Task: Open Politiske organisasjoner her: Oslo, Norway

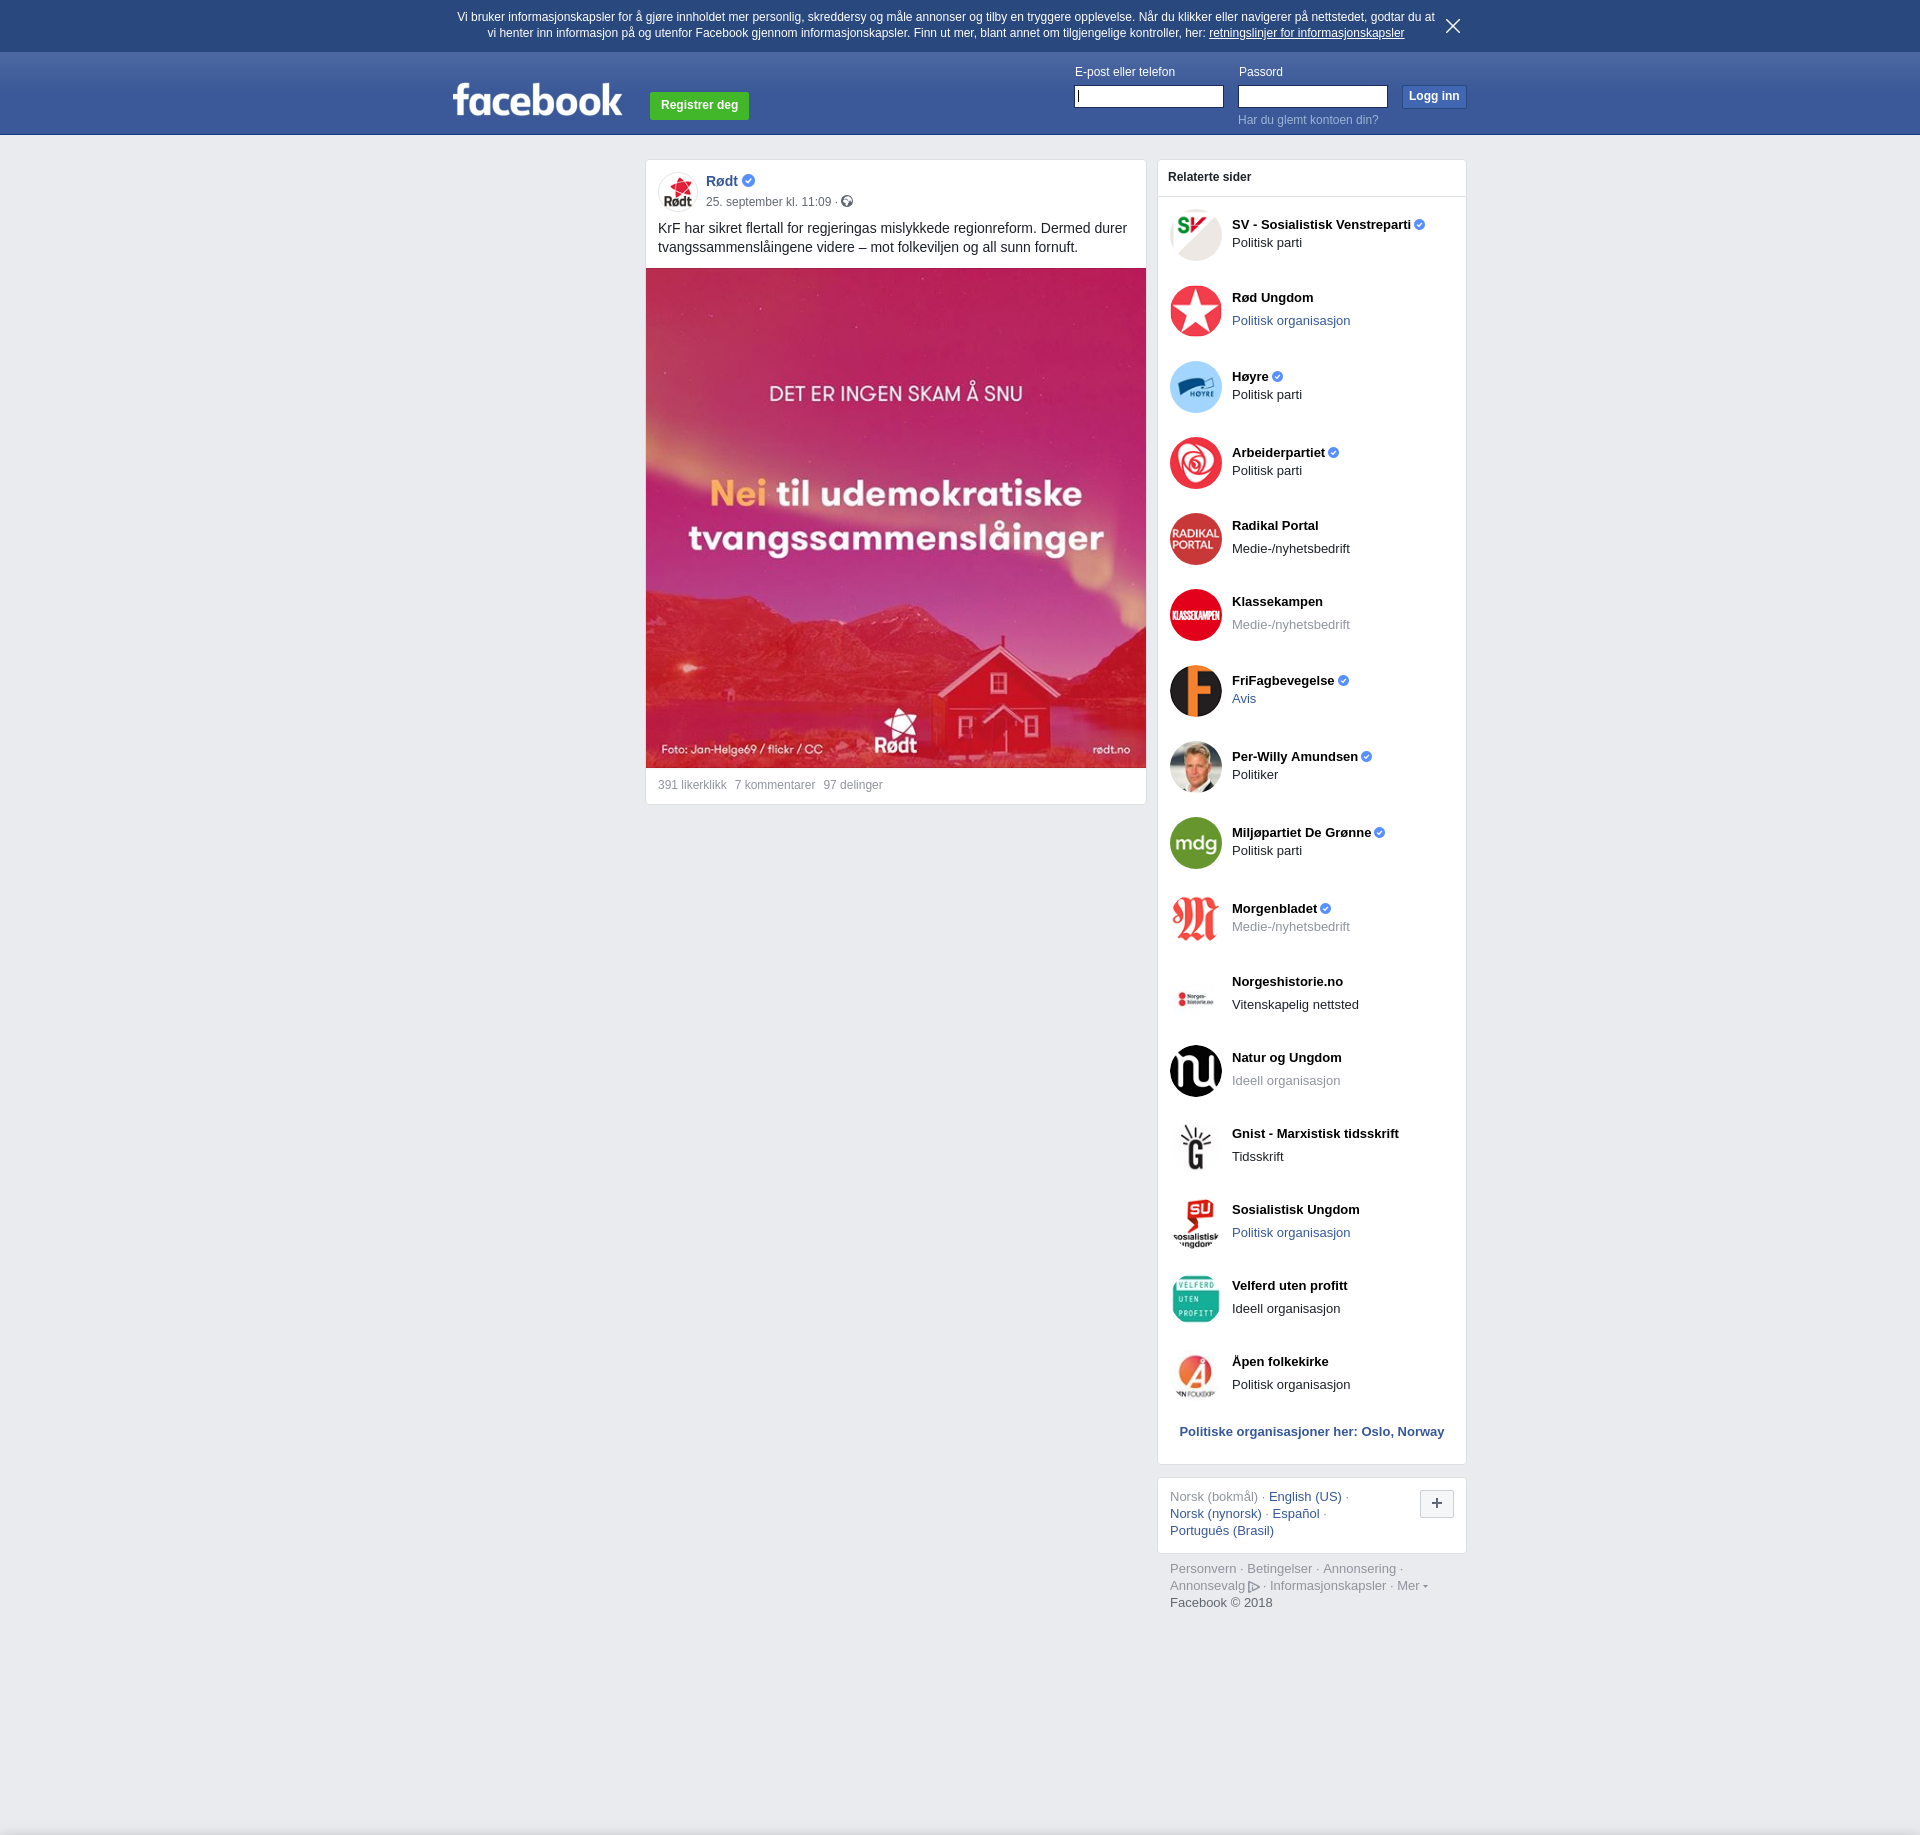Action: [x=1312, y=1432]
